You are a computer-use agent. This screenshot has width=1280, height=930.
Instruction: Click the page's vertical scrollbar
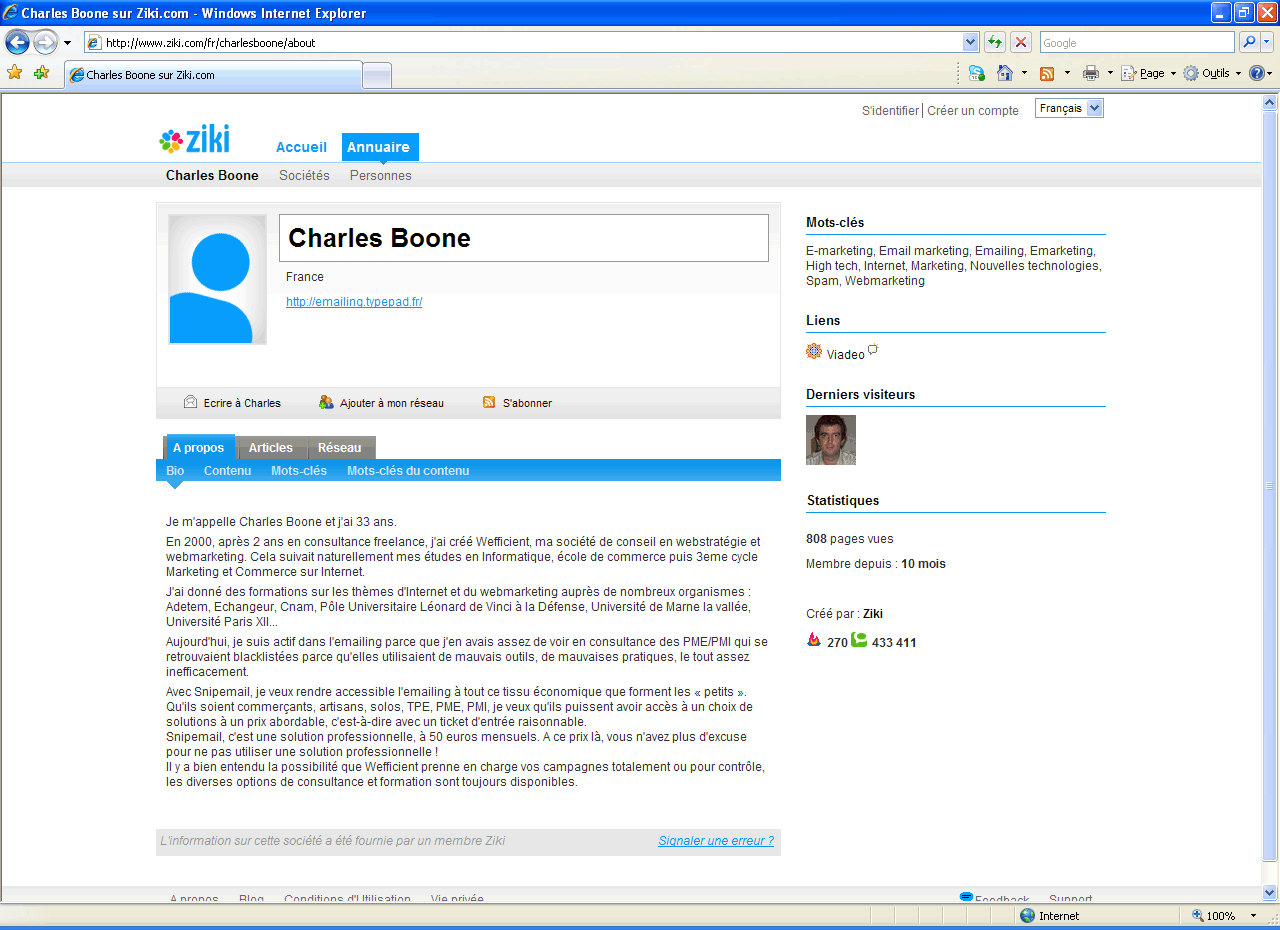1270,485
